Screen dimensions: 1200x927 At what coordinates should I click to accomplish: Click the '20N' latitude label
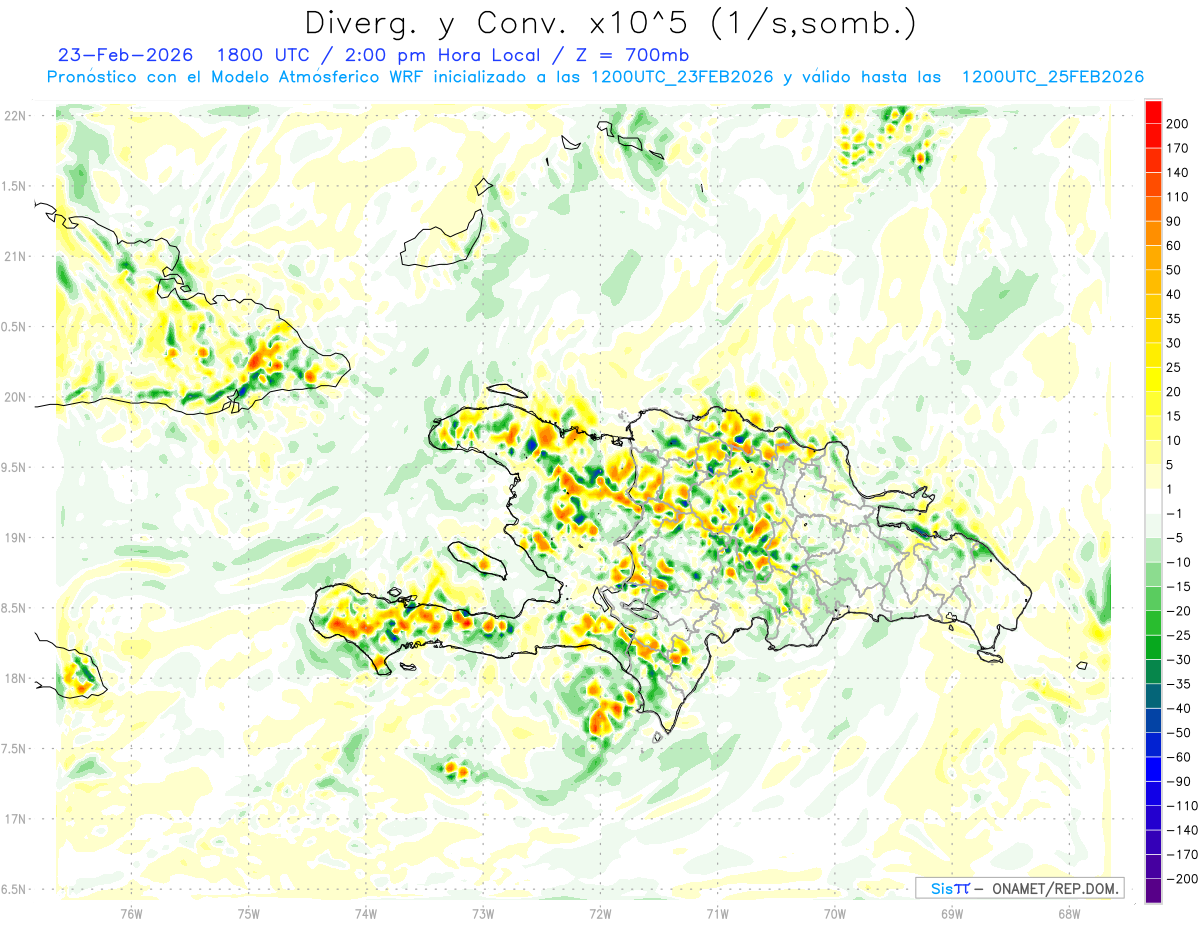pyautogui.click(x=15, y=397)
